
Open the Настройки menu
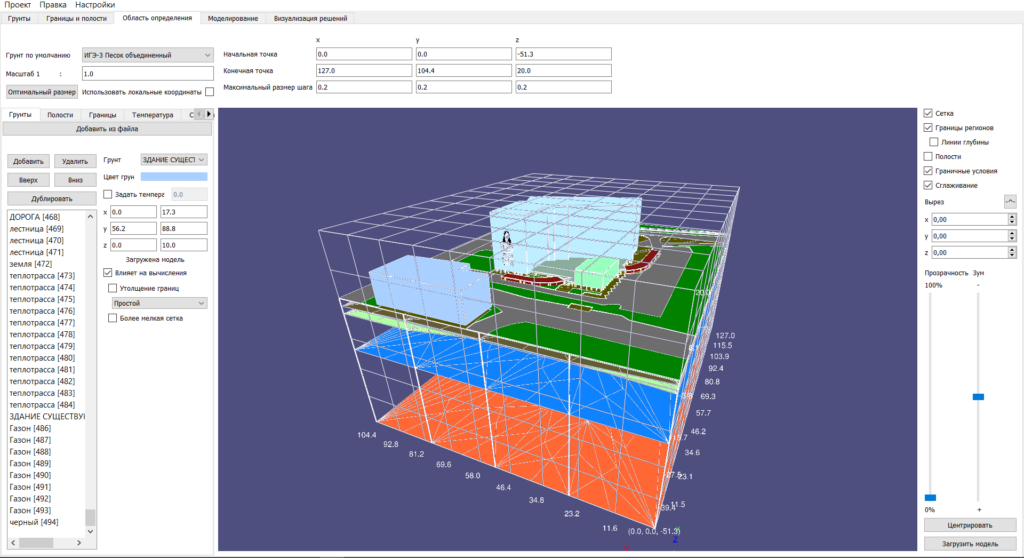click(x=95, y=5)
